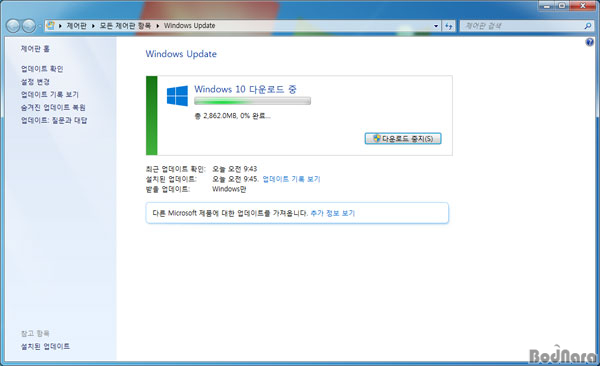Screen dimensions: 600x366
Task: Expand arrow before 제어판 in breadcrumb
Action: point(60,26)
